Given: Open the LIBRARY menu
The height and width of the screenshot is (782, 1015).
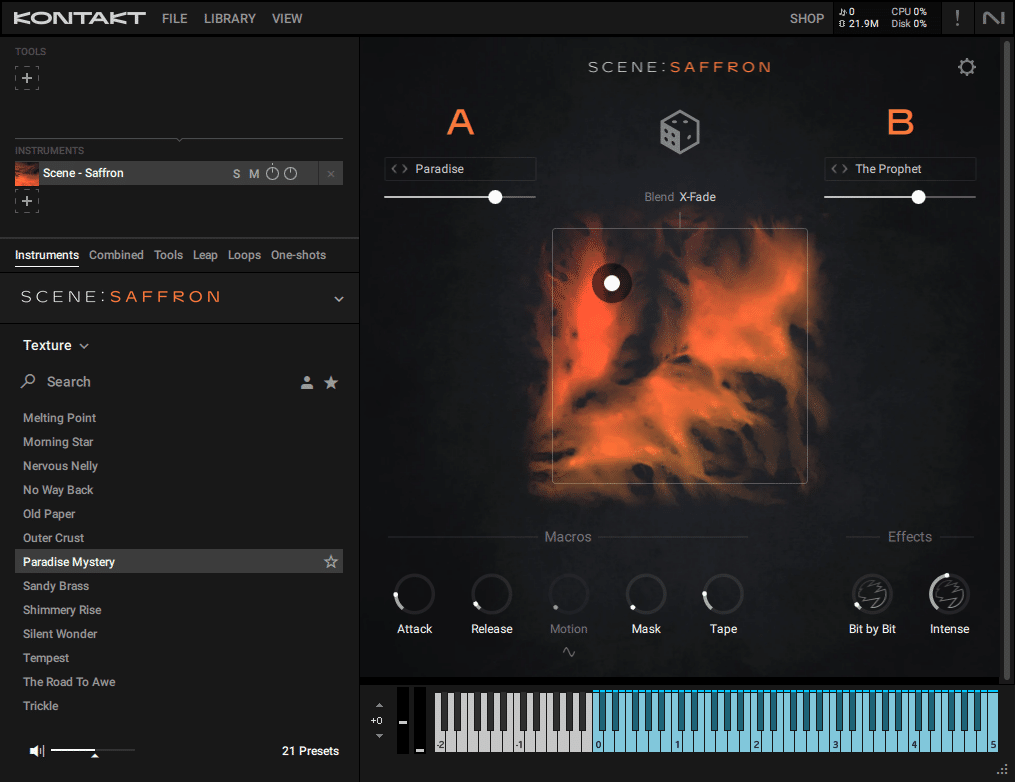Looking at the screenshot, I should (x=230, y=19).
